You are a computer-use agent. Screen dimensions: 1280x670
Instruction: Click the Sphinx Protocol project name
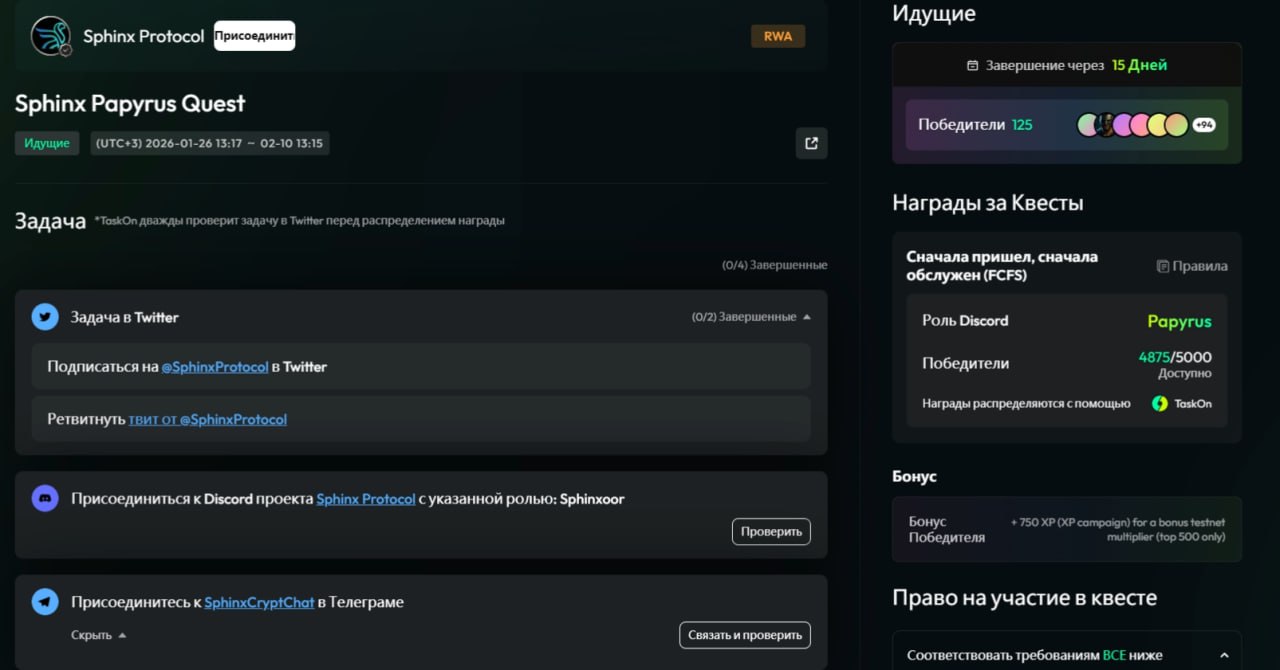pyautogui.click(x=143, y=36)
